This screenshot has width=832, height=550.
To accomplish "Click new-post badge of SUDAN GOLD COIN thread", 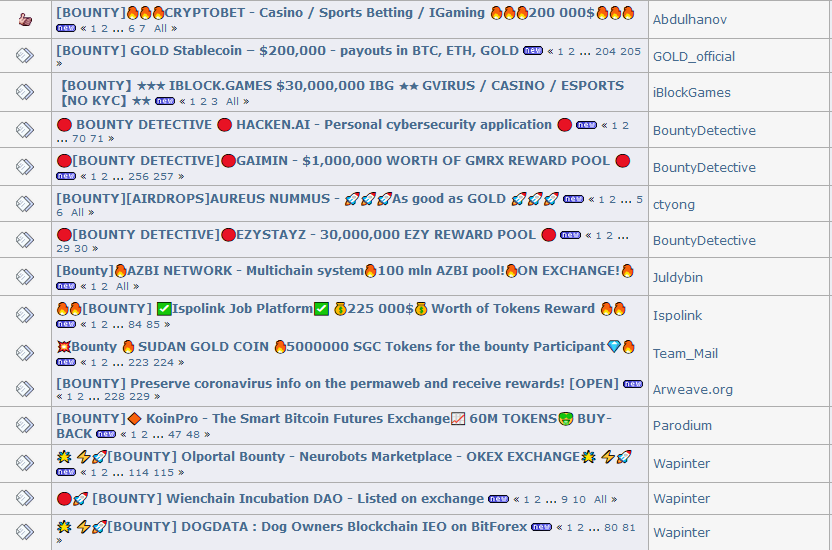I will 66,362.
